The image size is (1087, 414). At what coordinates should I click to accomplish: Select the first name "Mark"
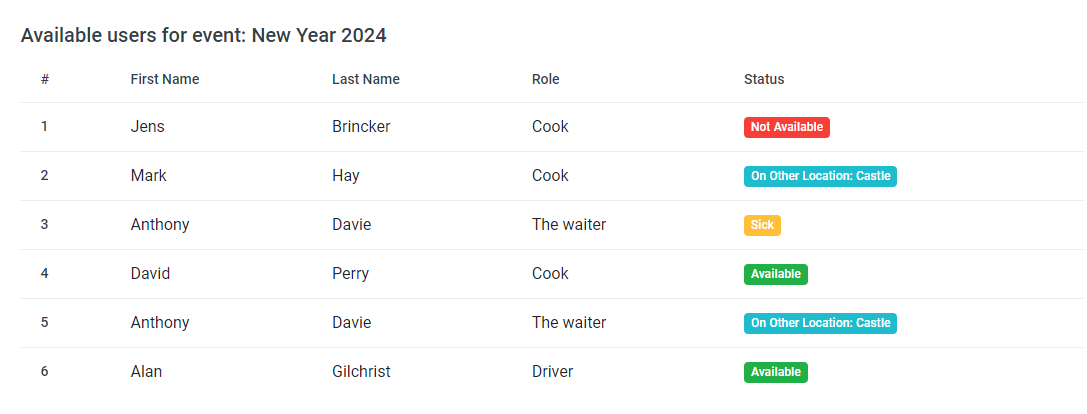click(x=148, y=176)
